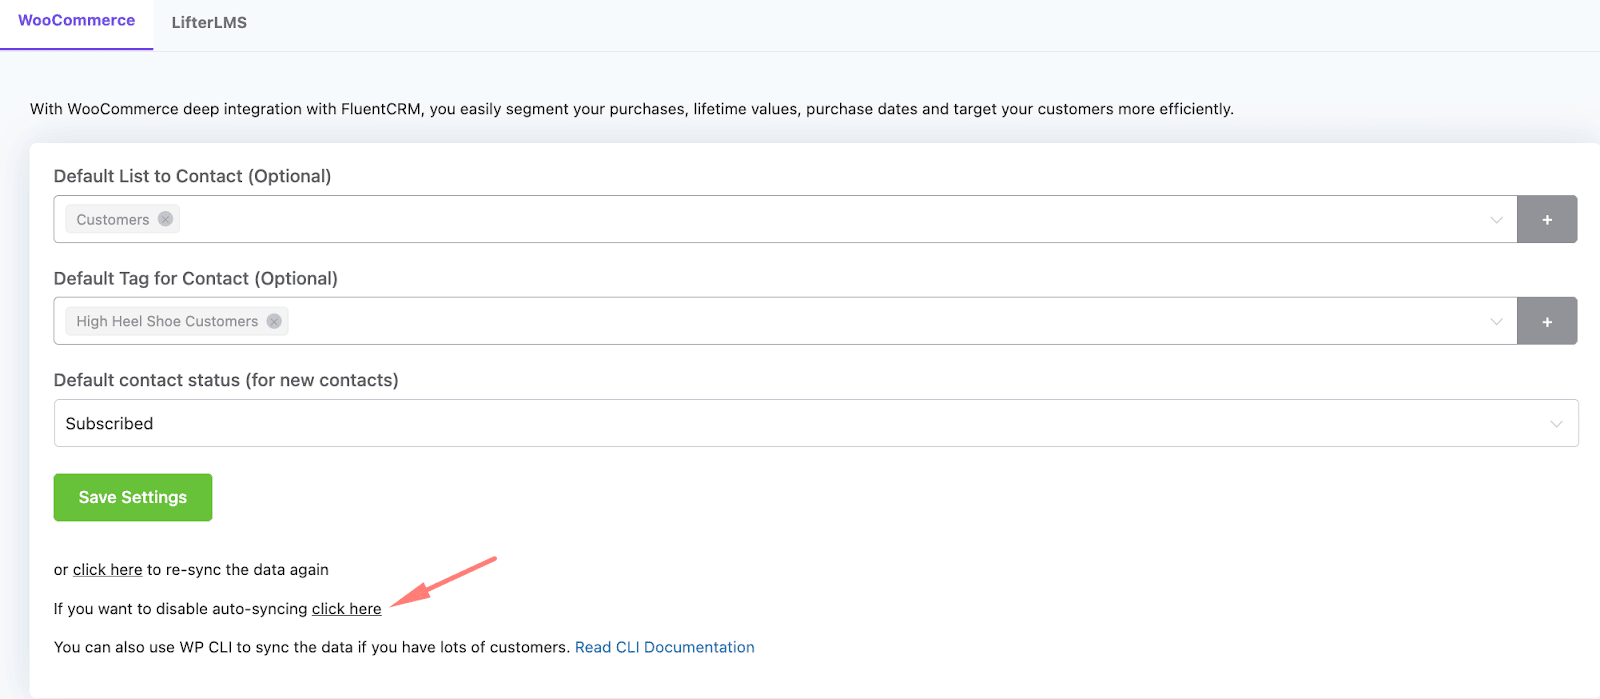Remove the Customers list chip
This screenshot has width=1600, height=699.
click(166, 219)
